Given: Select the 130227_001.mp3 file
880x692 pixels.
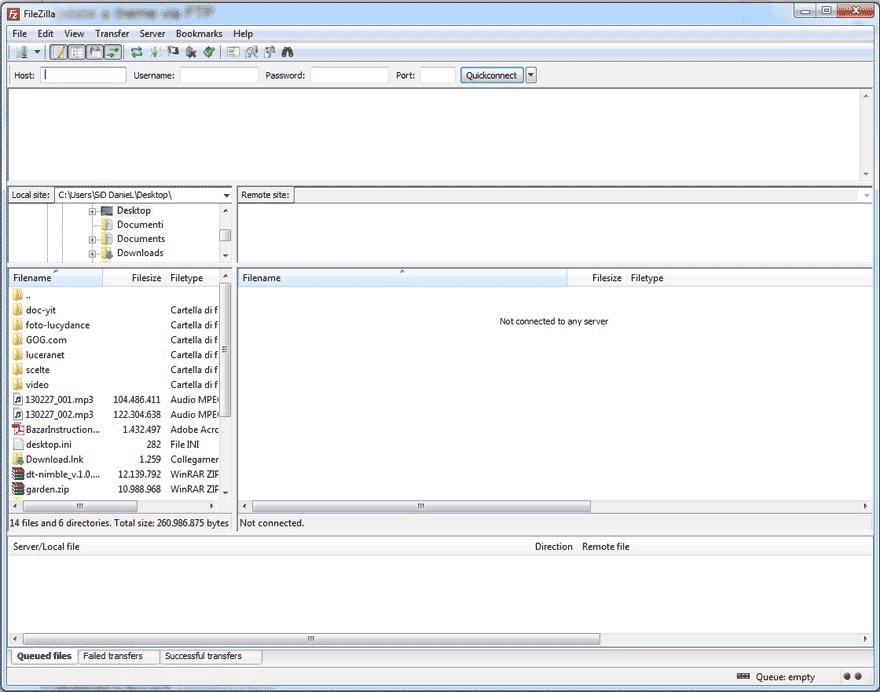Looking at the screenshot, I should (114, 400).
